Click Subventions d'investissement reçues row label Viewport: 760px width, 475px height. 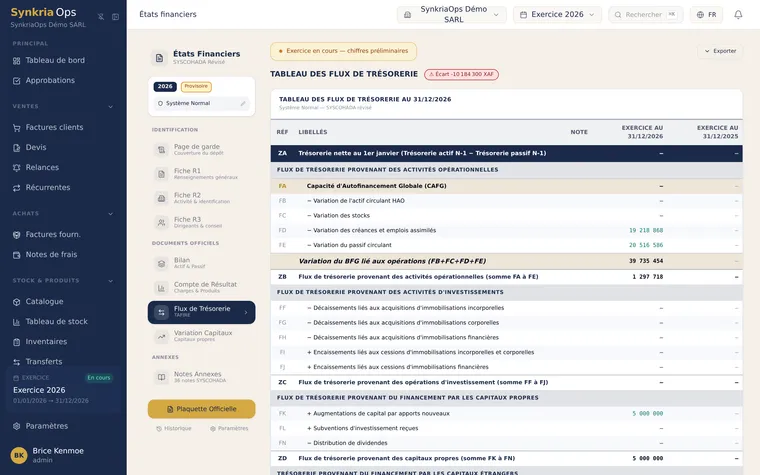(363, 428)
